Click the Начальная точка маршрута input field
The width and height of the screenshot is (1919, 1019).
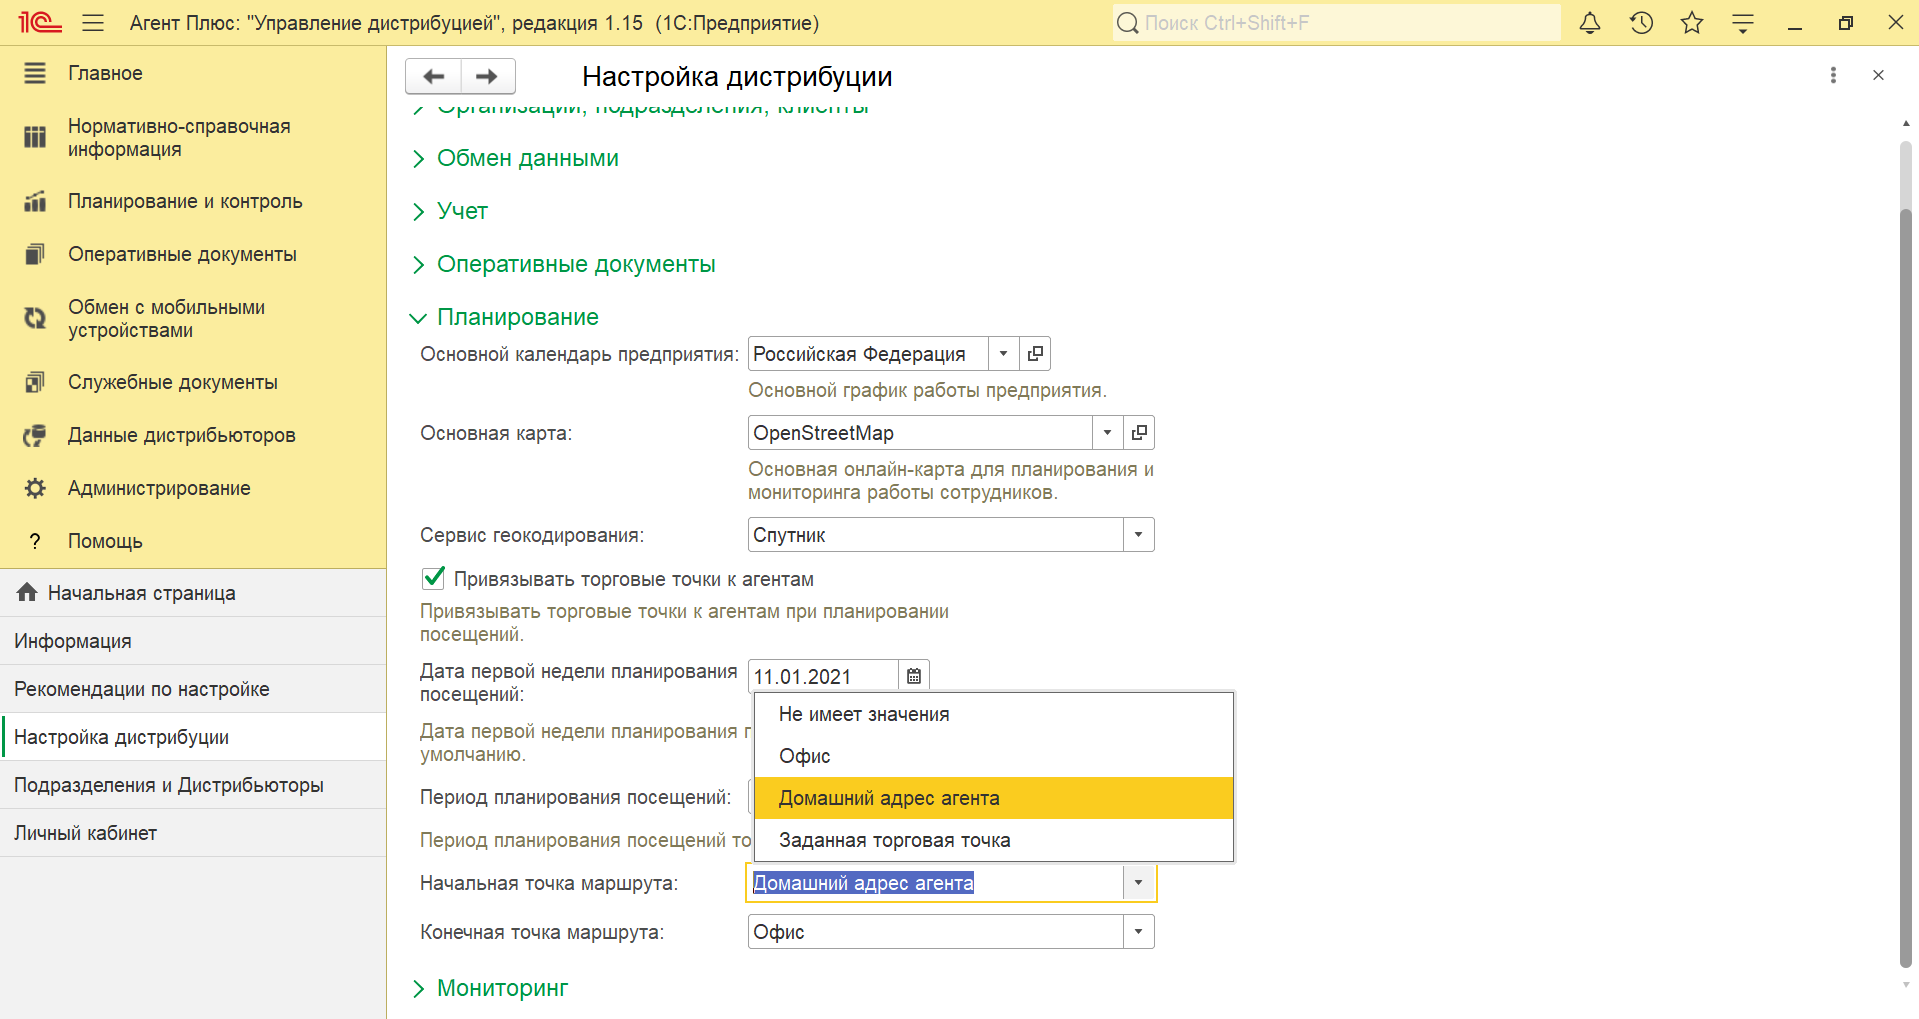pos(935,883)
